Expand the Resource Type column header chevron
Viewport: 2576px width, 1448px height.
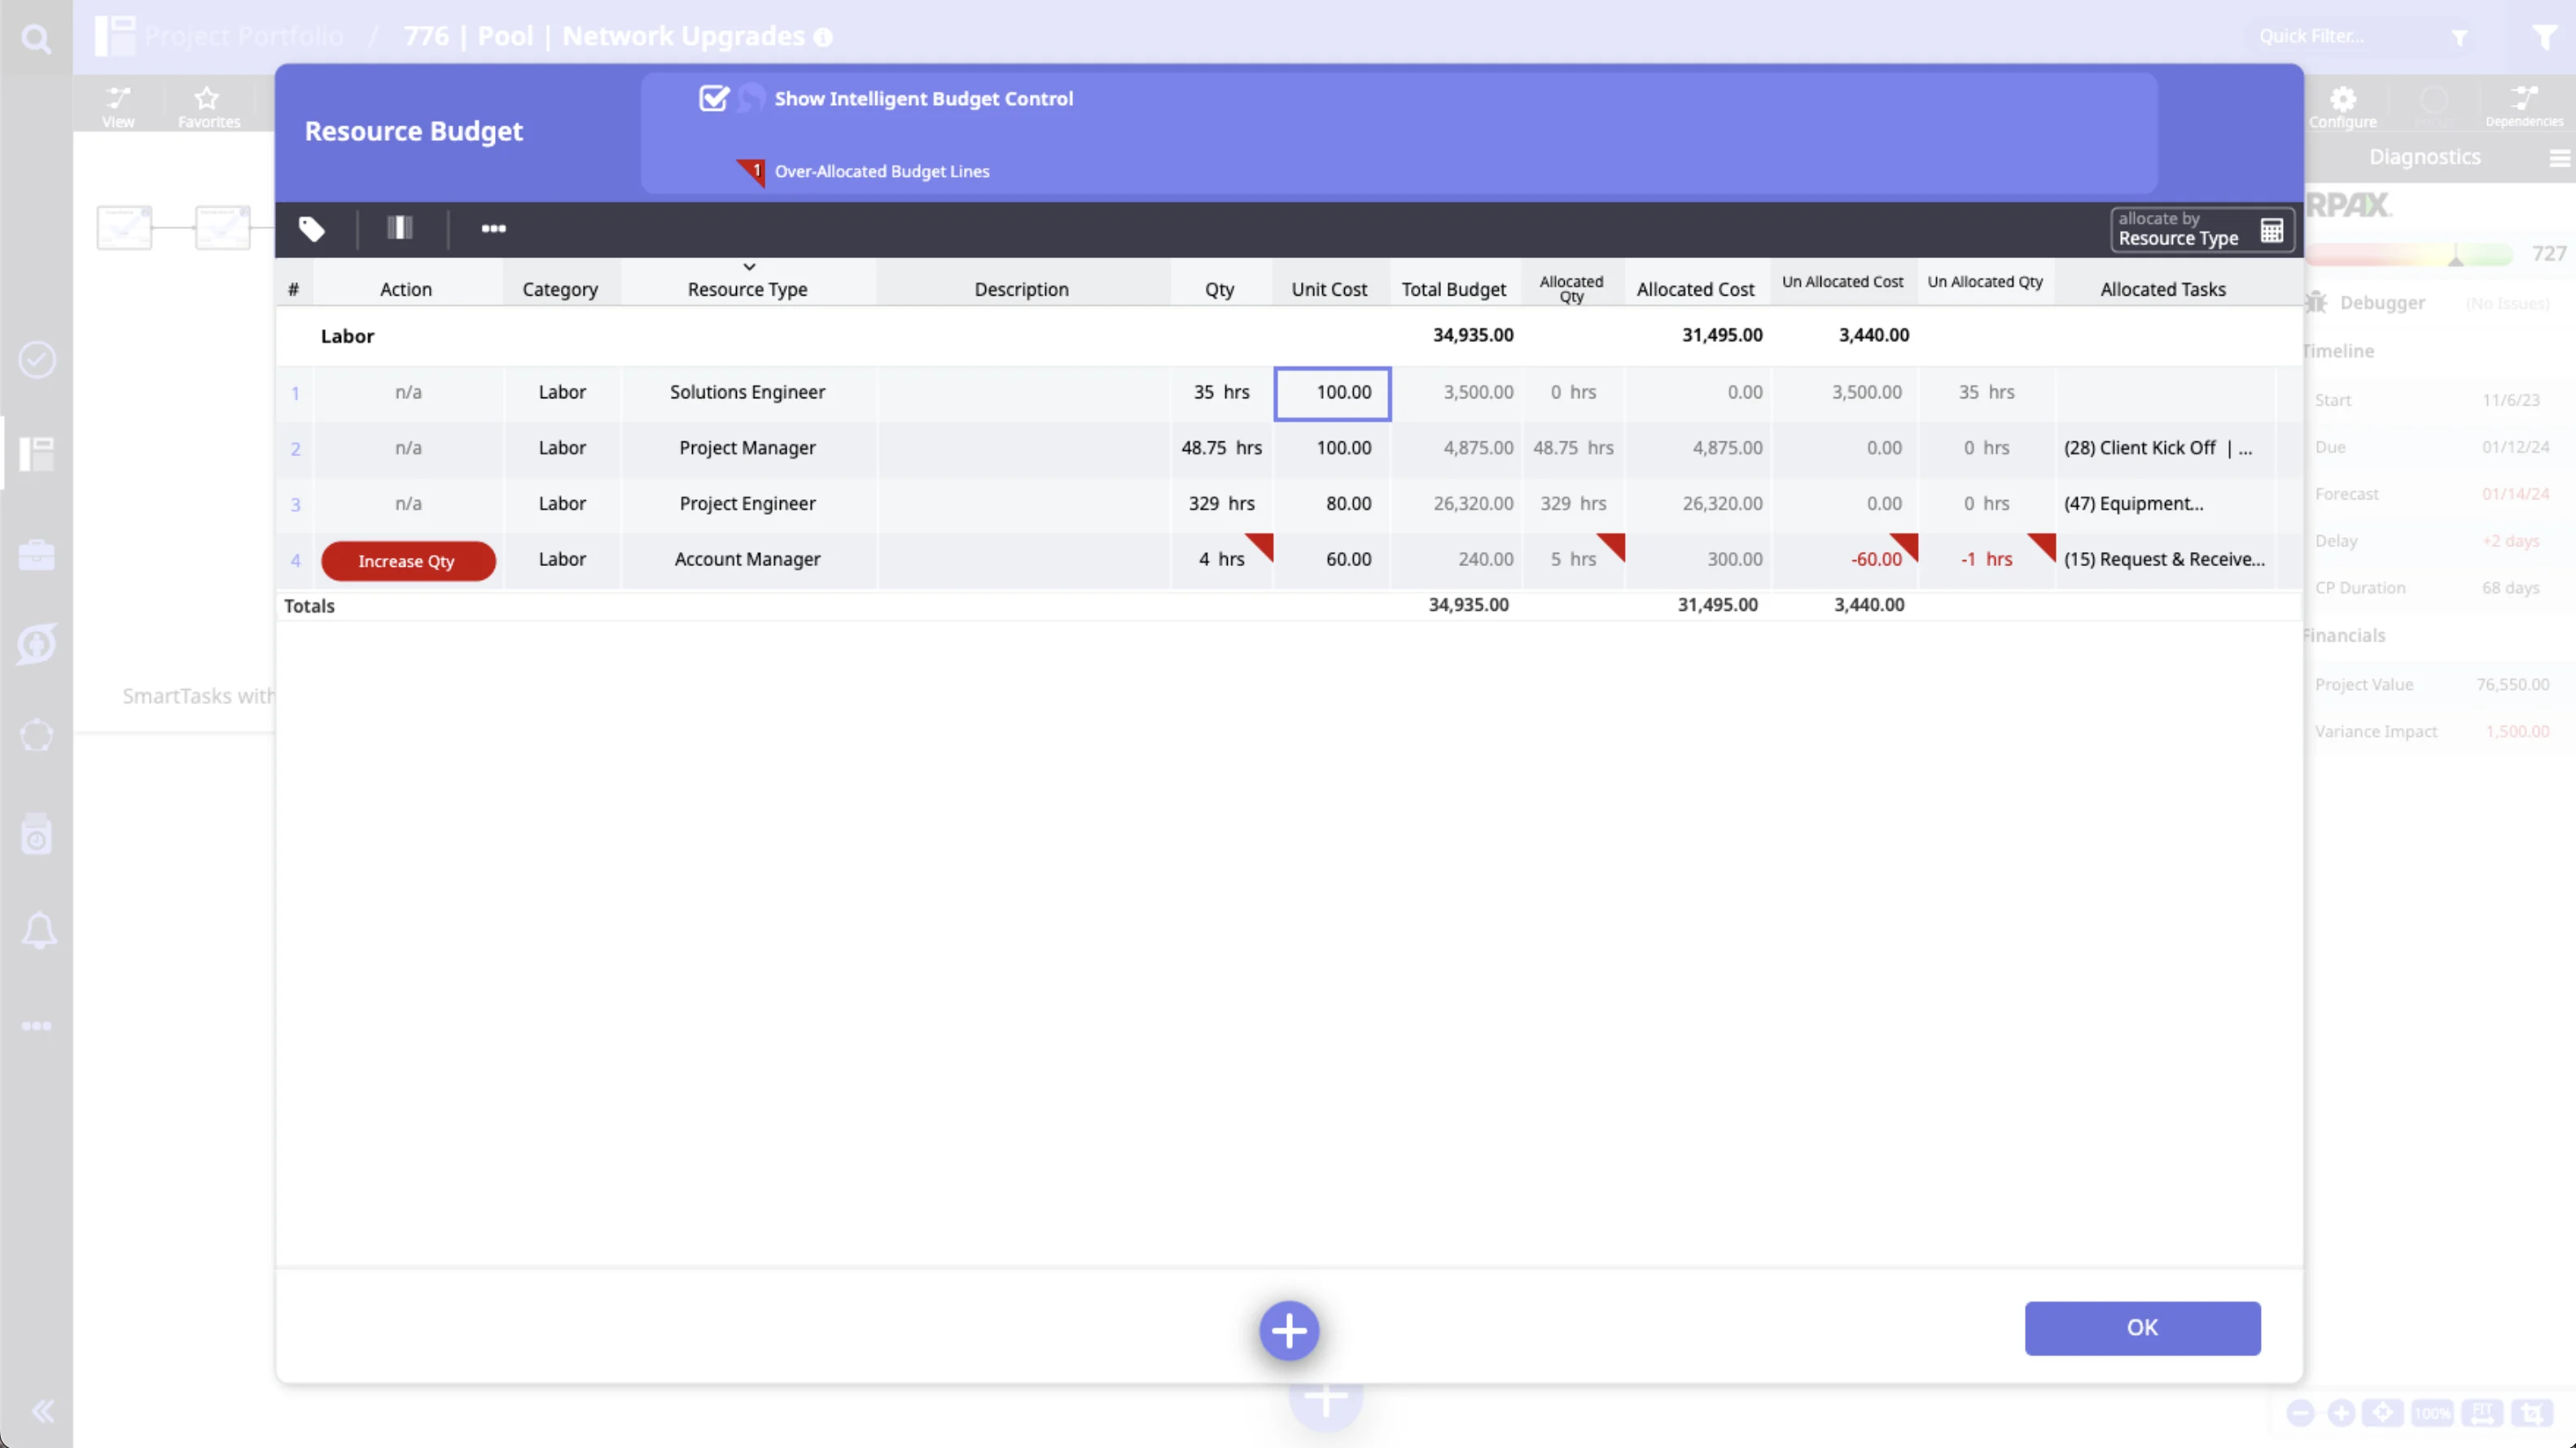pos(749,268)
